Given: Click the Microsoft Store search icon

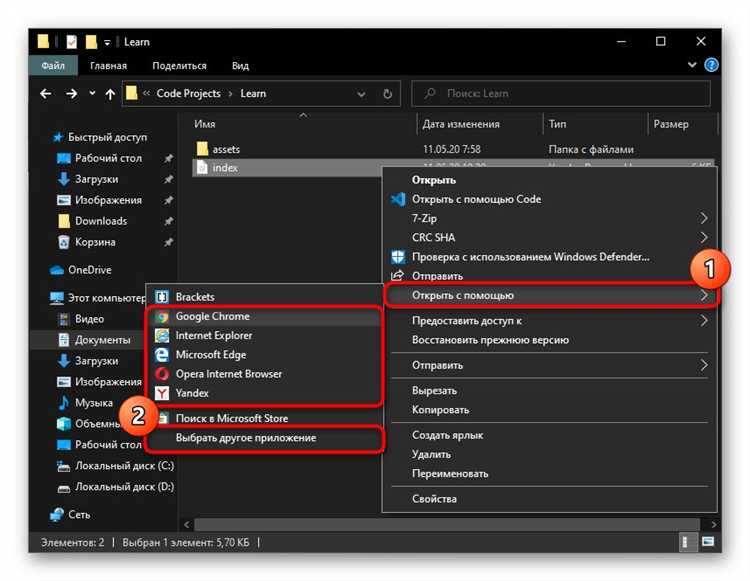Looking at the screenshot, I should pyautogui.click(x=162, y=418).
